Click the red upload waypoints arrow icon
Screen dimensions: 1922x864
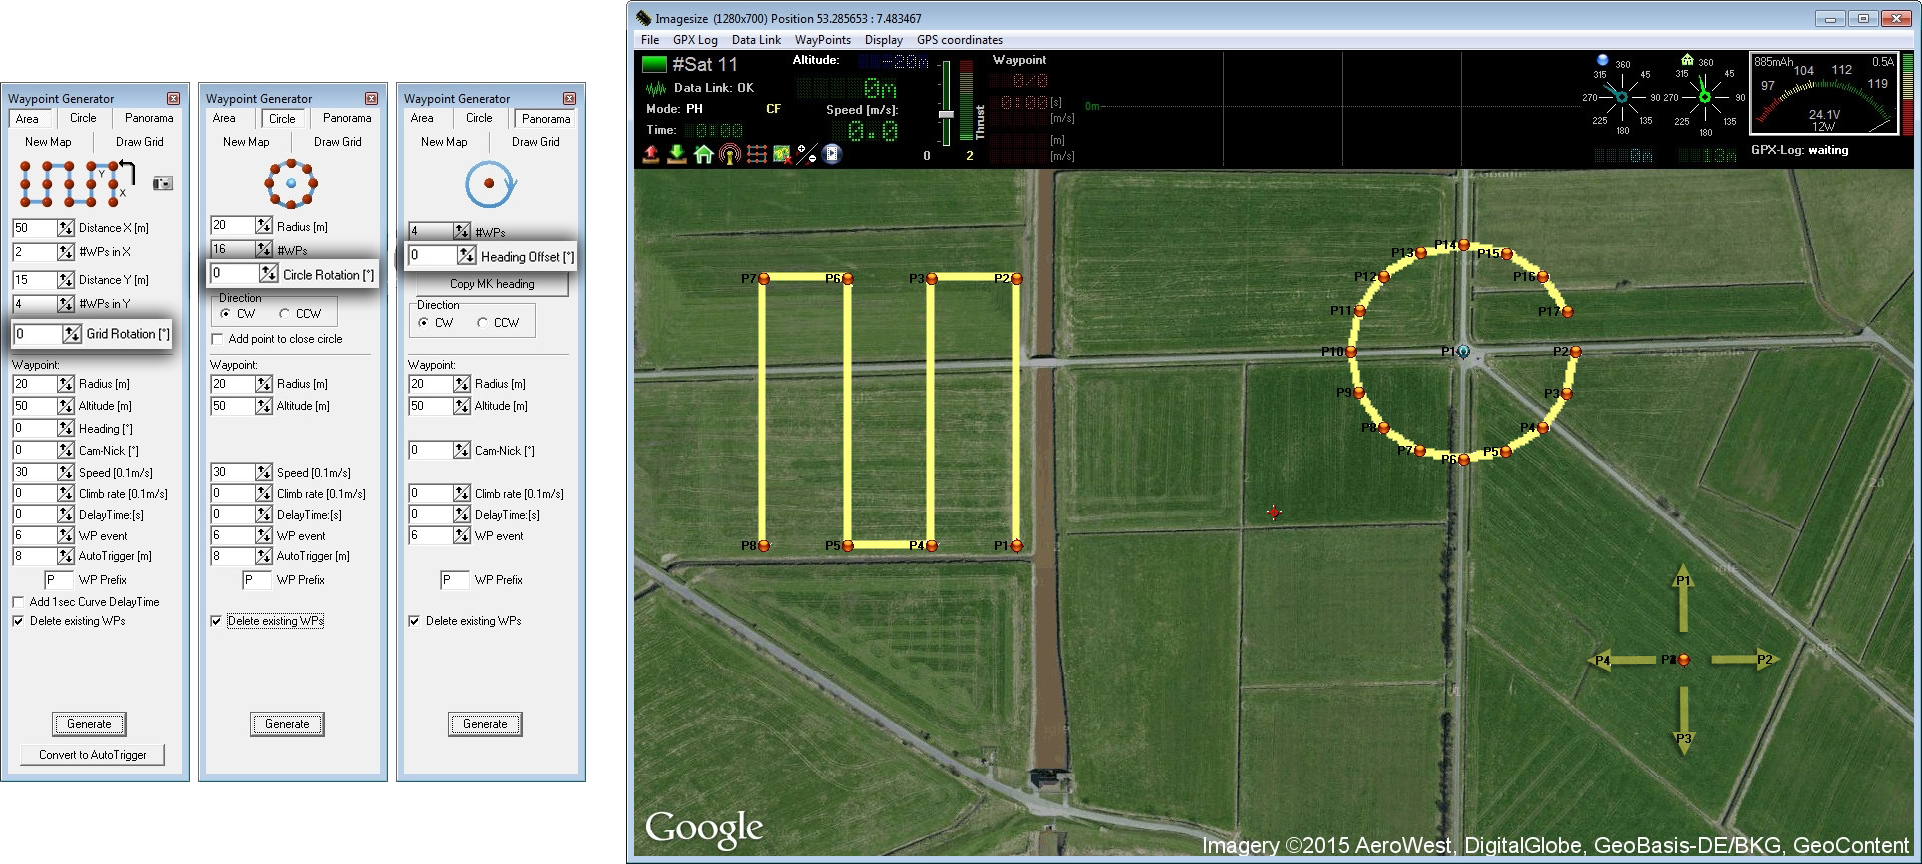[651, 154]
